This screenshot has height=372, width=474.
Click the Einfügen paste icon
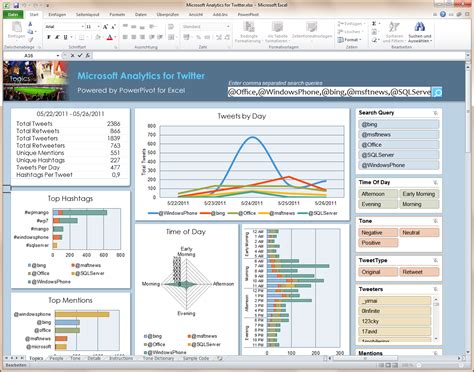pos(16,30)
